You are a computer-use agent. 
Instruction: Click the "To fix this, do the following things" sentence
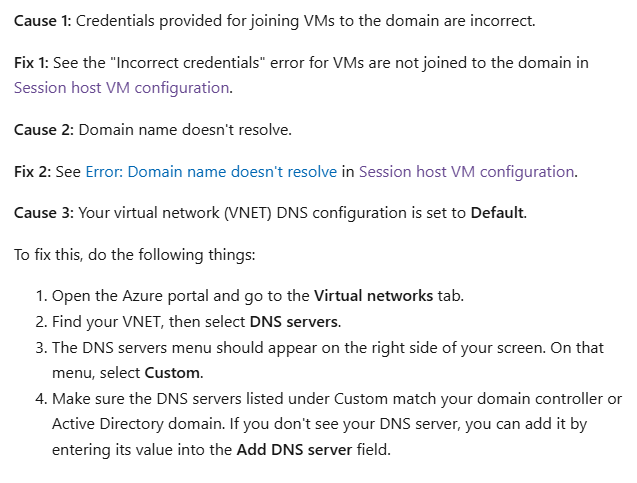(134, 255)
